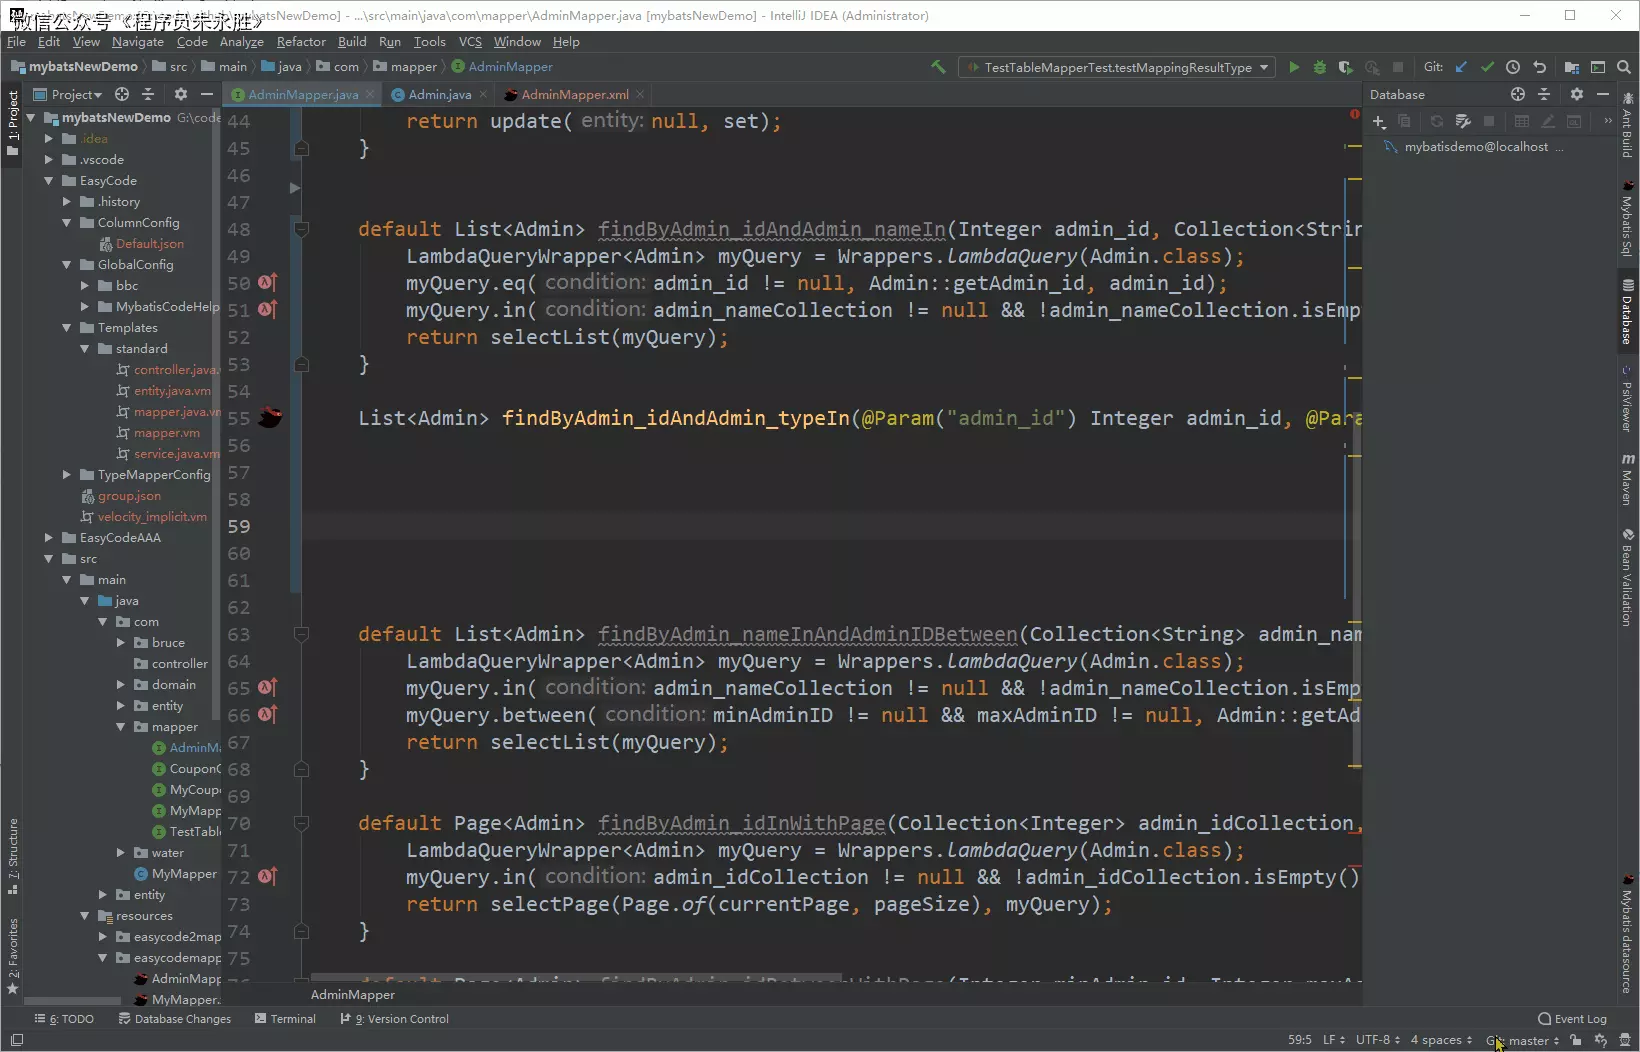Image resolution: width=1640 pixels, height=1052 pixels.
Task: Click the green Run button in toolbar
Action: (1294, 67)
